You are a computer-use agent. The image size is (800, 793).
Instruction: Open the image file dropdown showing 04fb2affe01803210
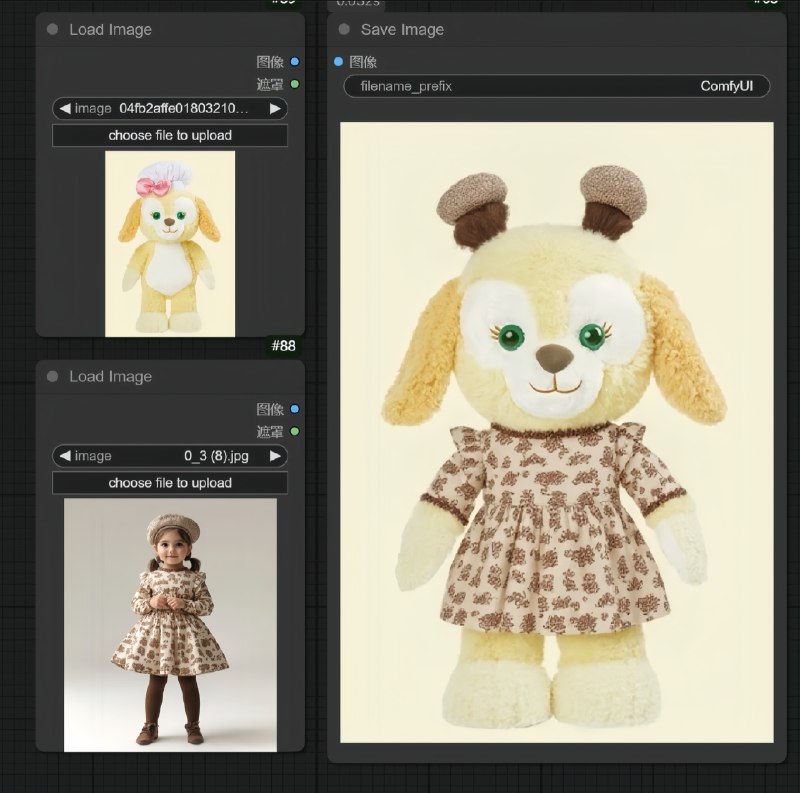pos(170,108)
